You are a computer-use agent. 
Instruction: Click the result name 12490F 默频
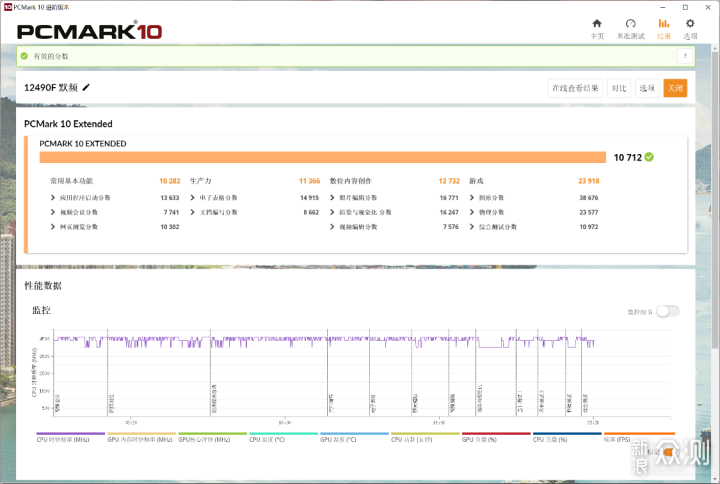coord(51,87)
